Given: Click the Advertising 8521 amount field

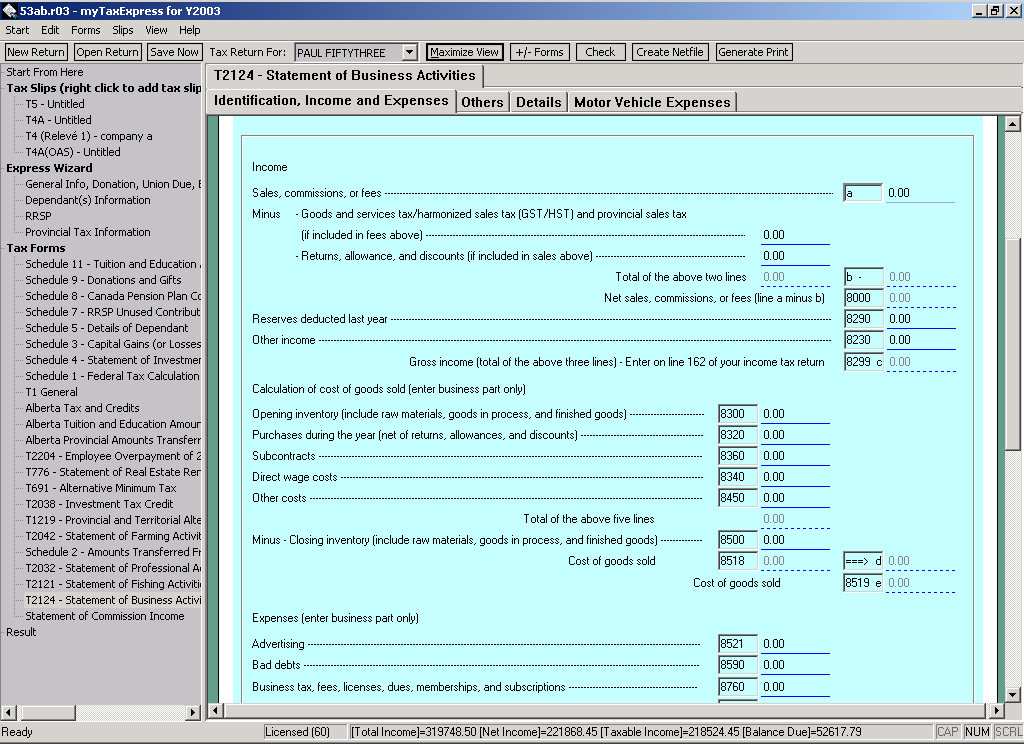Looking at the screenshot, I should 795,644.
